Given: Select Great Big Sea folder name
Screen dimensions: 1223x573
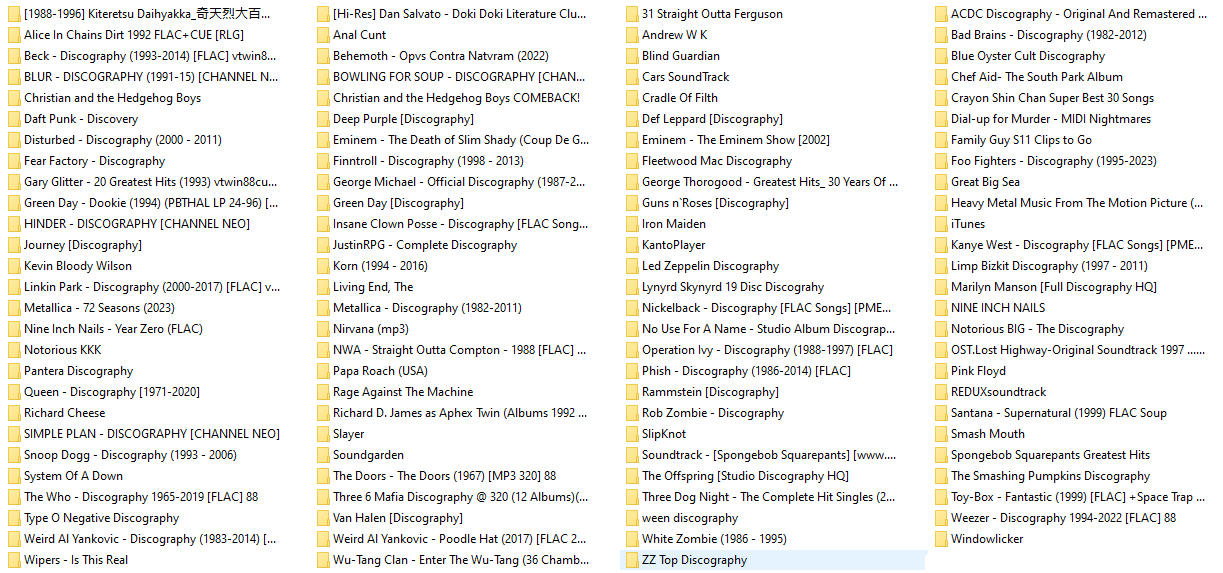Looking at the screenshot, I should [x=985, y=182].
